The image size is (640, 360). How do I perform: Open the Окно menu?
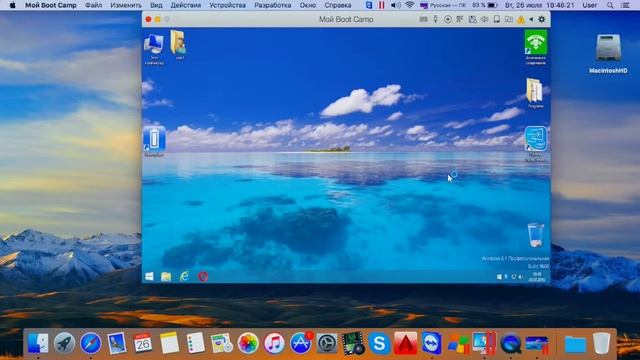pos(308,5)
